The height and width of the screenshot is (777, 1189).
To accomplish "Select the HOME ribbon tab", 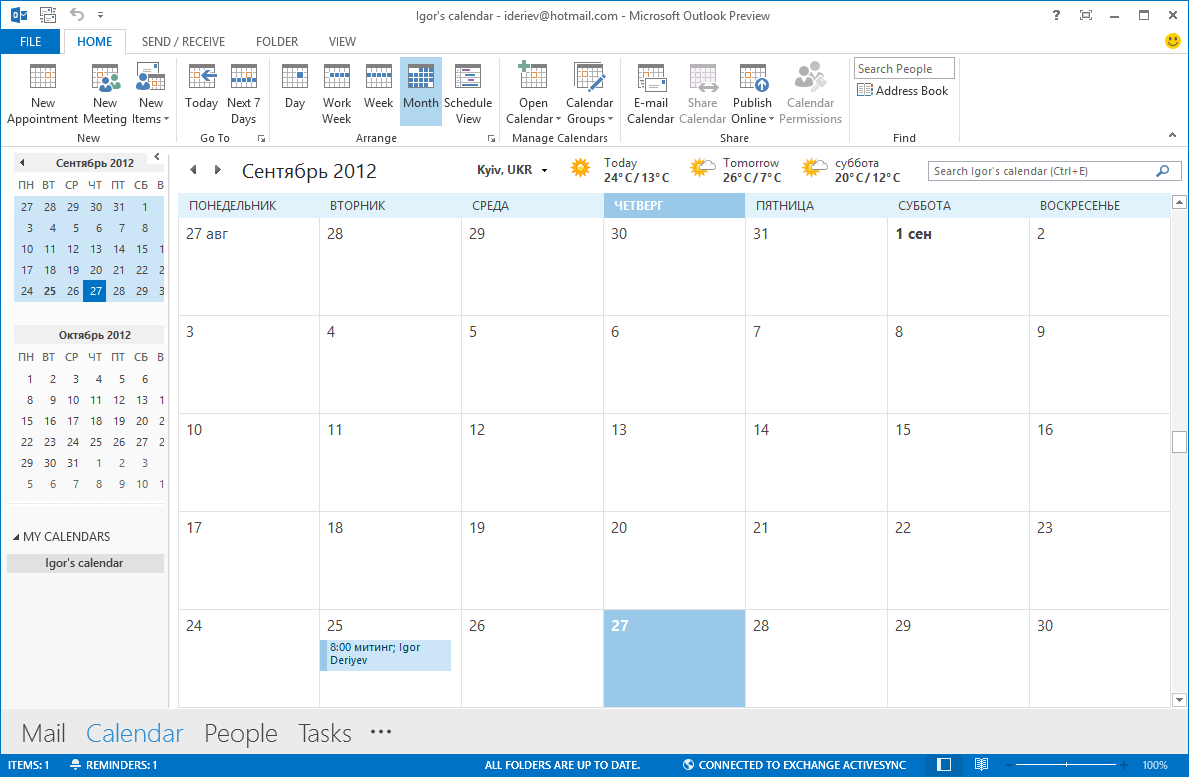I will click(95, 42).
